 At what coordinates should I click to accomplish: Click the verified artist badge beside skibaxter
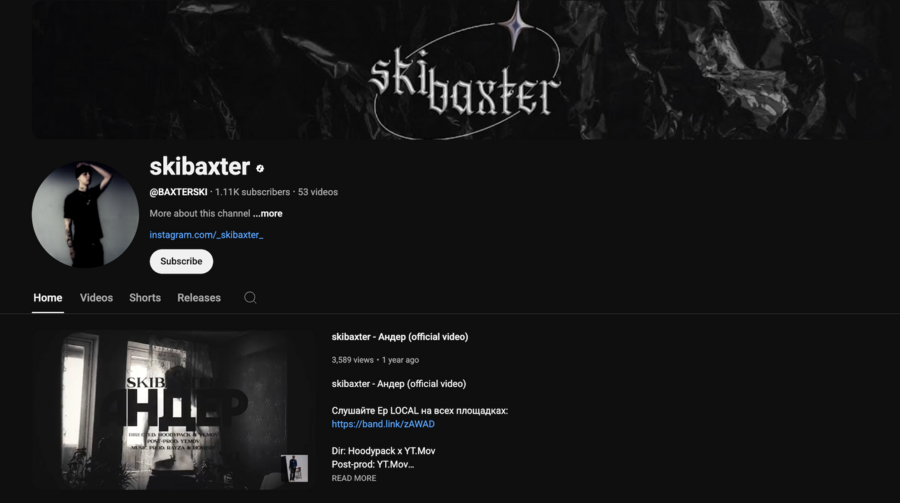click(260, 168)
